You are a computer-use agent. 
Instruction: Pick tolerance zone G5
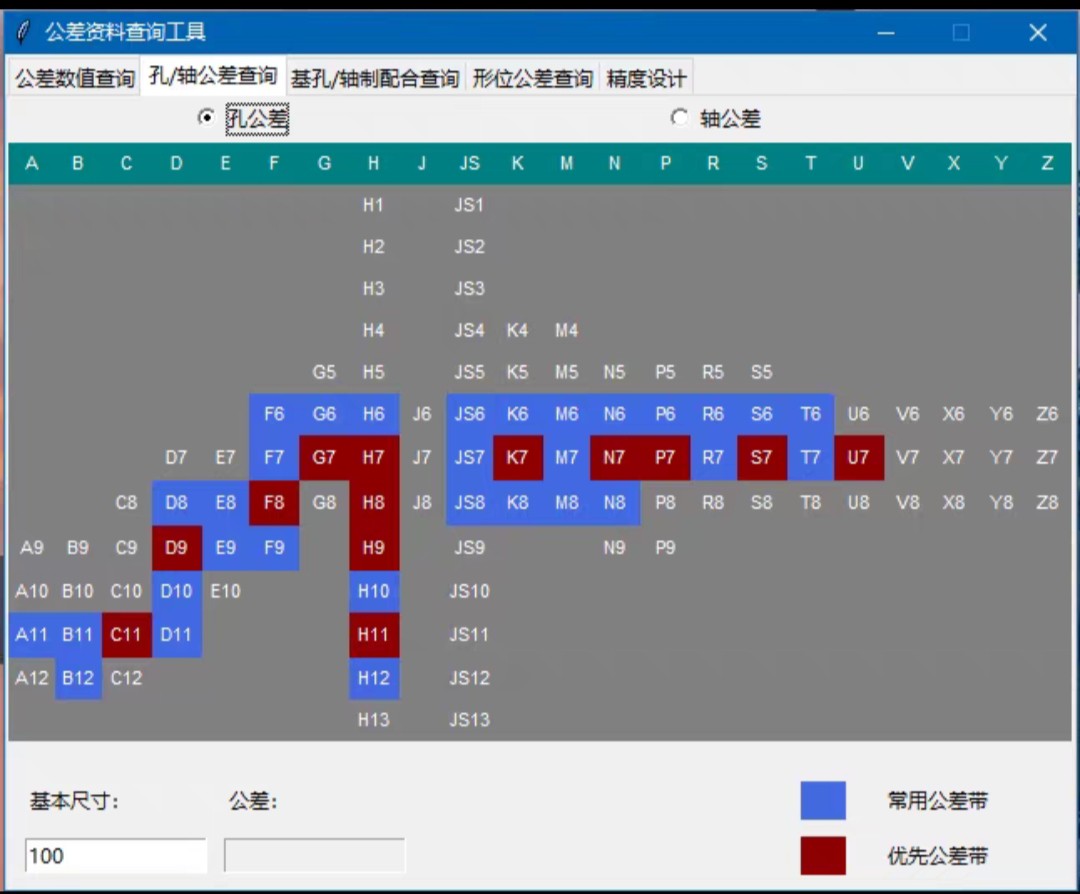coord(324,373)
